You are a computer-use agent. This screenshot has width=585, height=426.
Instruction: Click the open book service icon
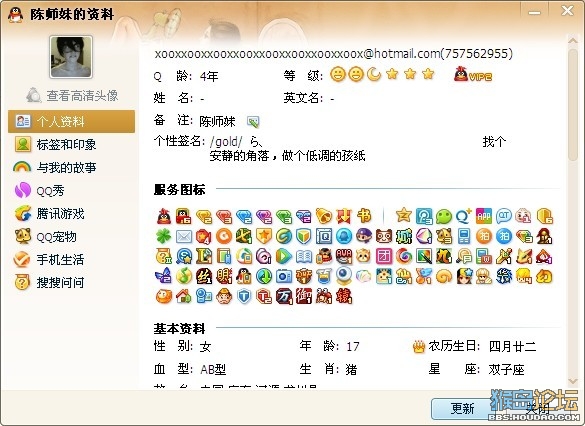(x=304, y=256)
